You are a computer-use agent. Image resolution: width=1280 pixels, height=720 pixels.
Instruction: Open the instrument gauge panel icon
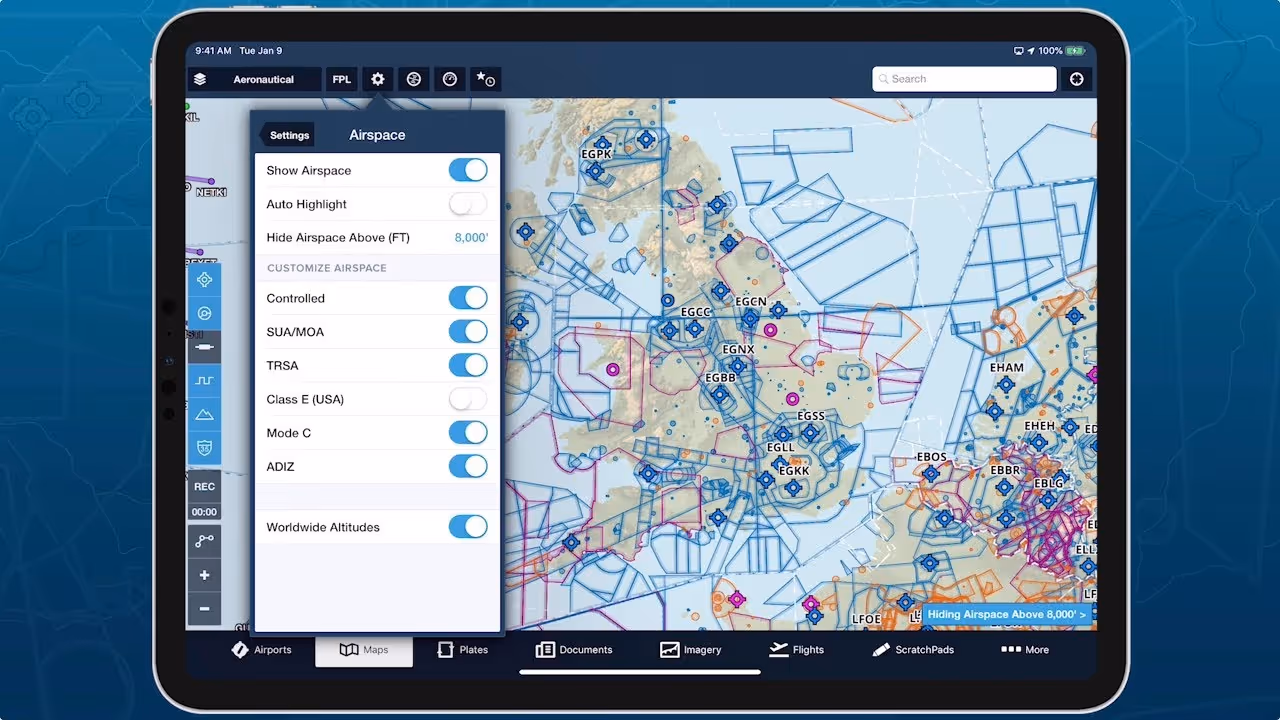(x=449, y=79)
